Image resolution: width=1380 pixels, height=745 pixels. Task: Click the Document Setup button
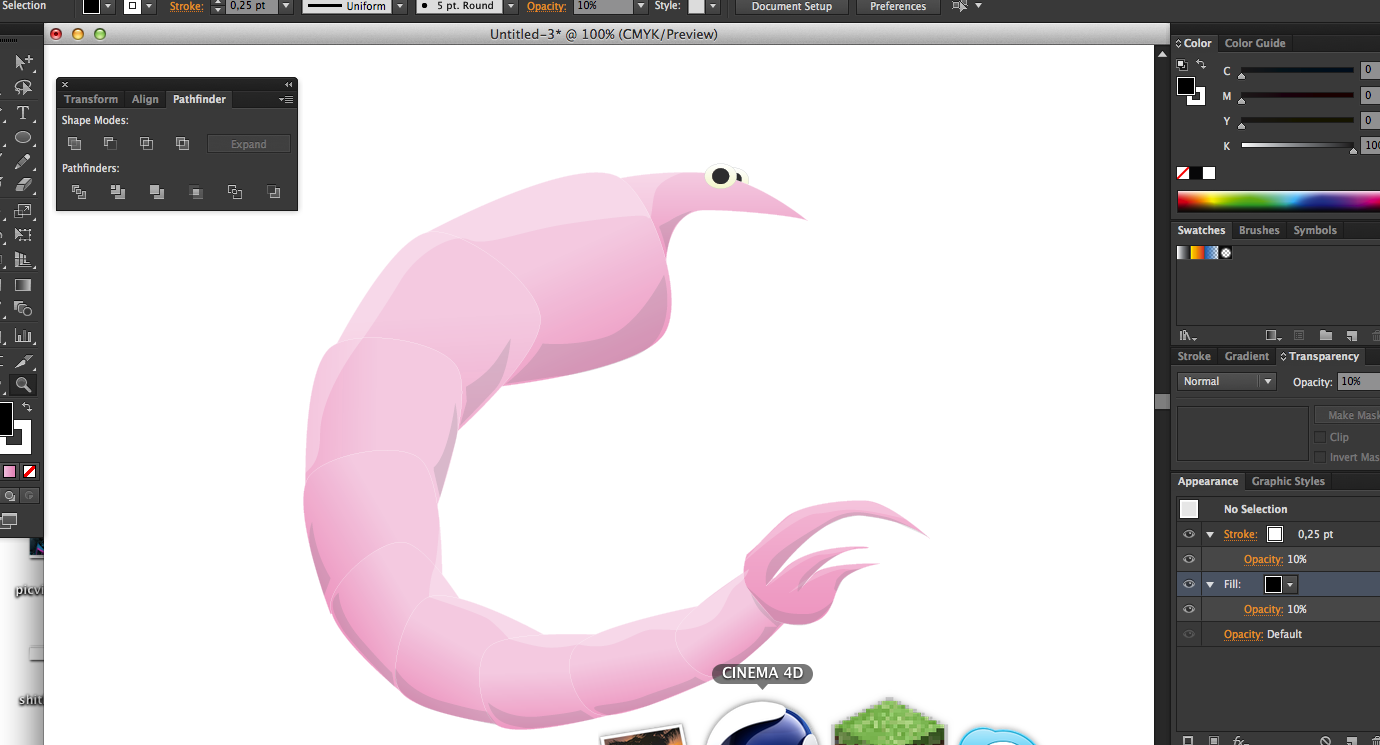[791, 6]
